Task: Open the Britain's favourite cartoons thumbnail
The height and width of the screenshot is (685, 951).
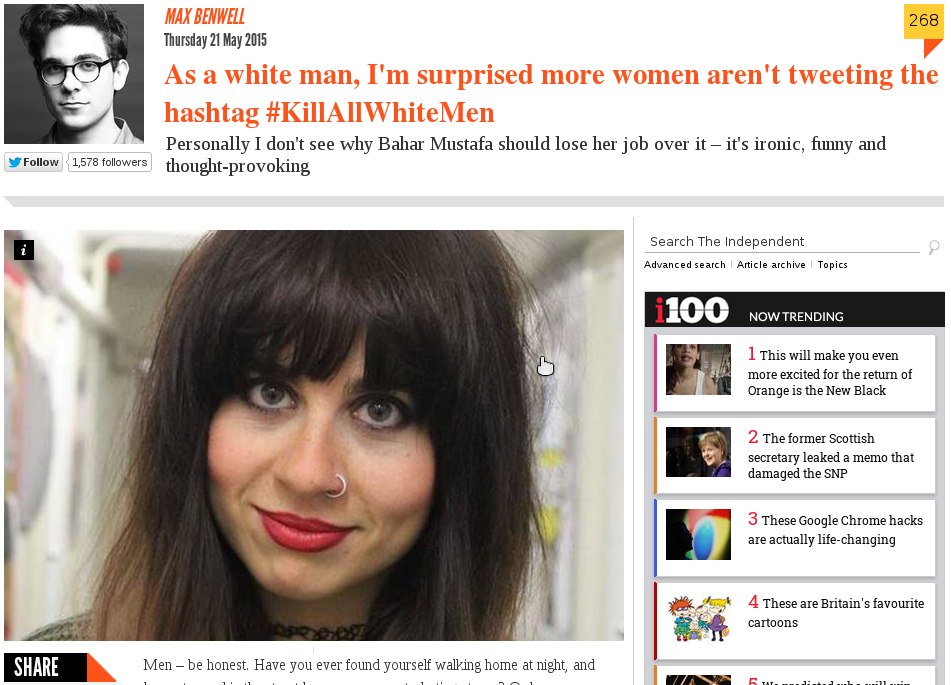Action: click(698, 618)
